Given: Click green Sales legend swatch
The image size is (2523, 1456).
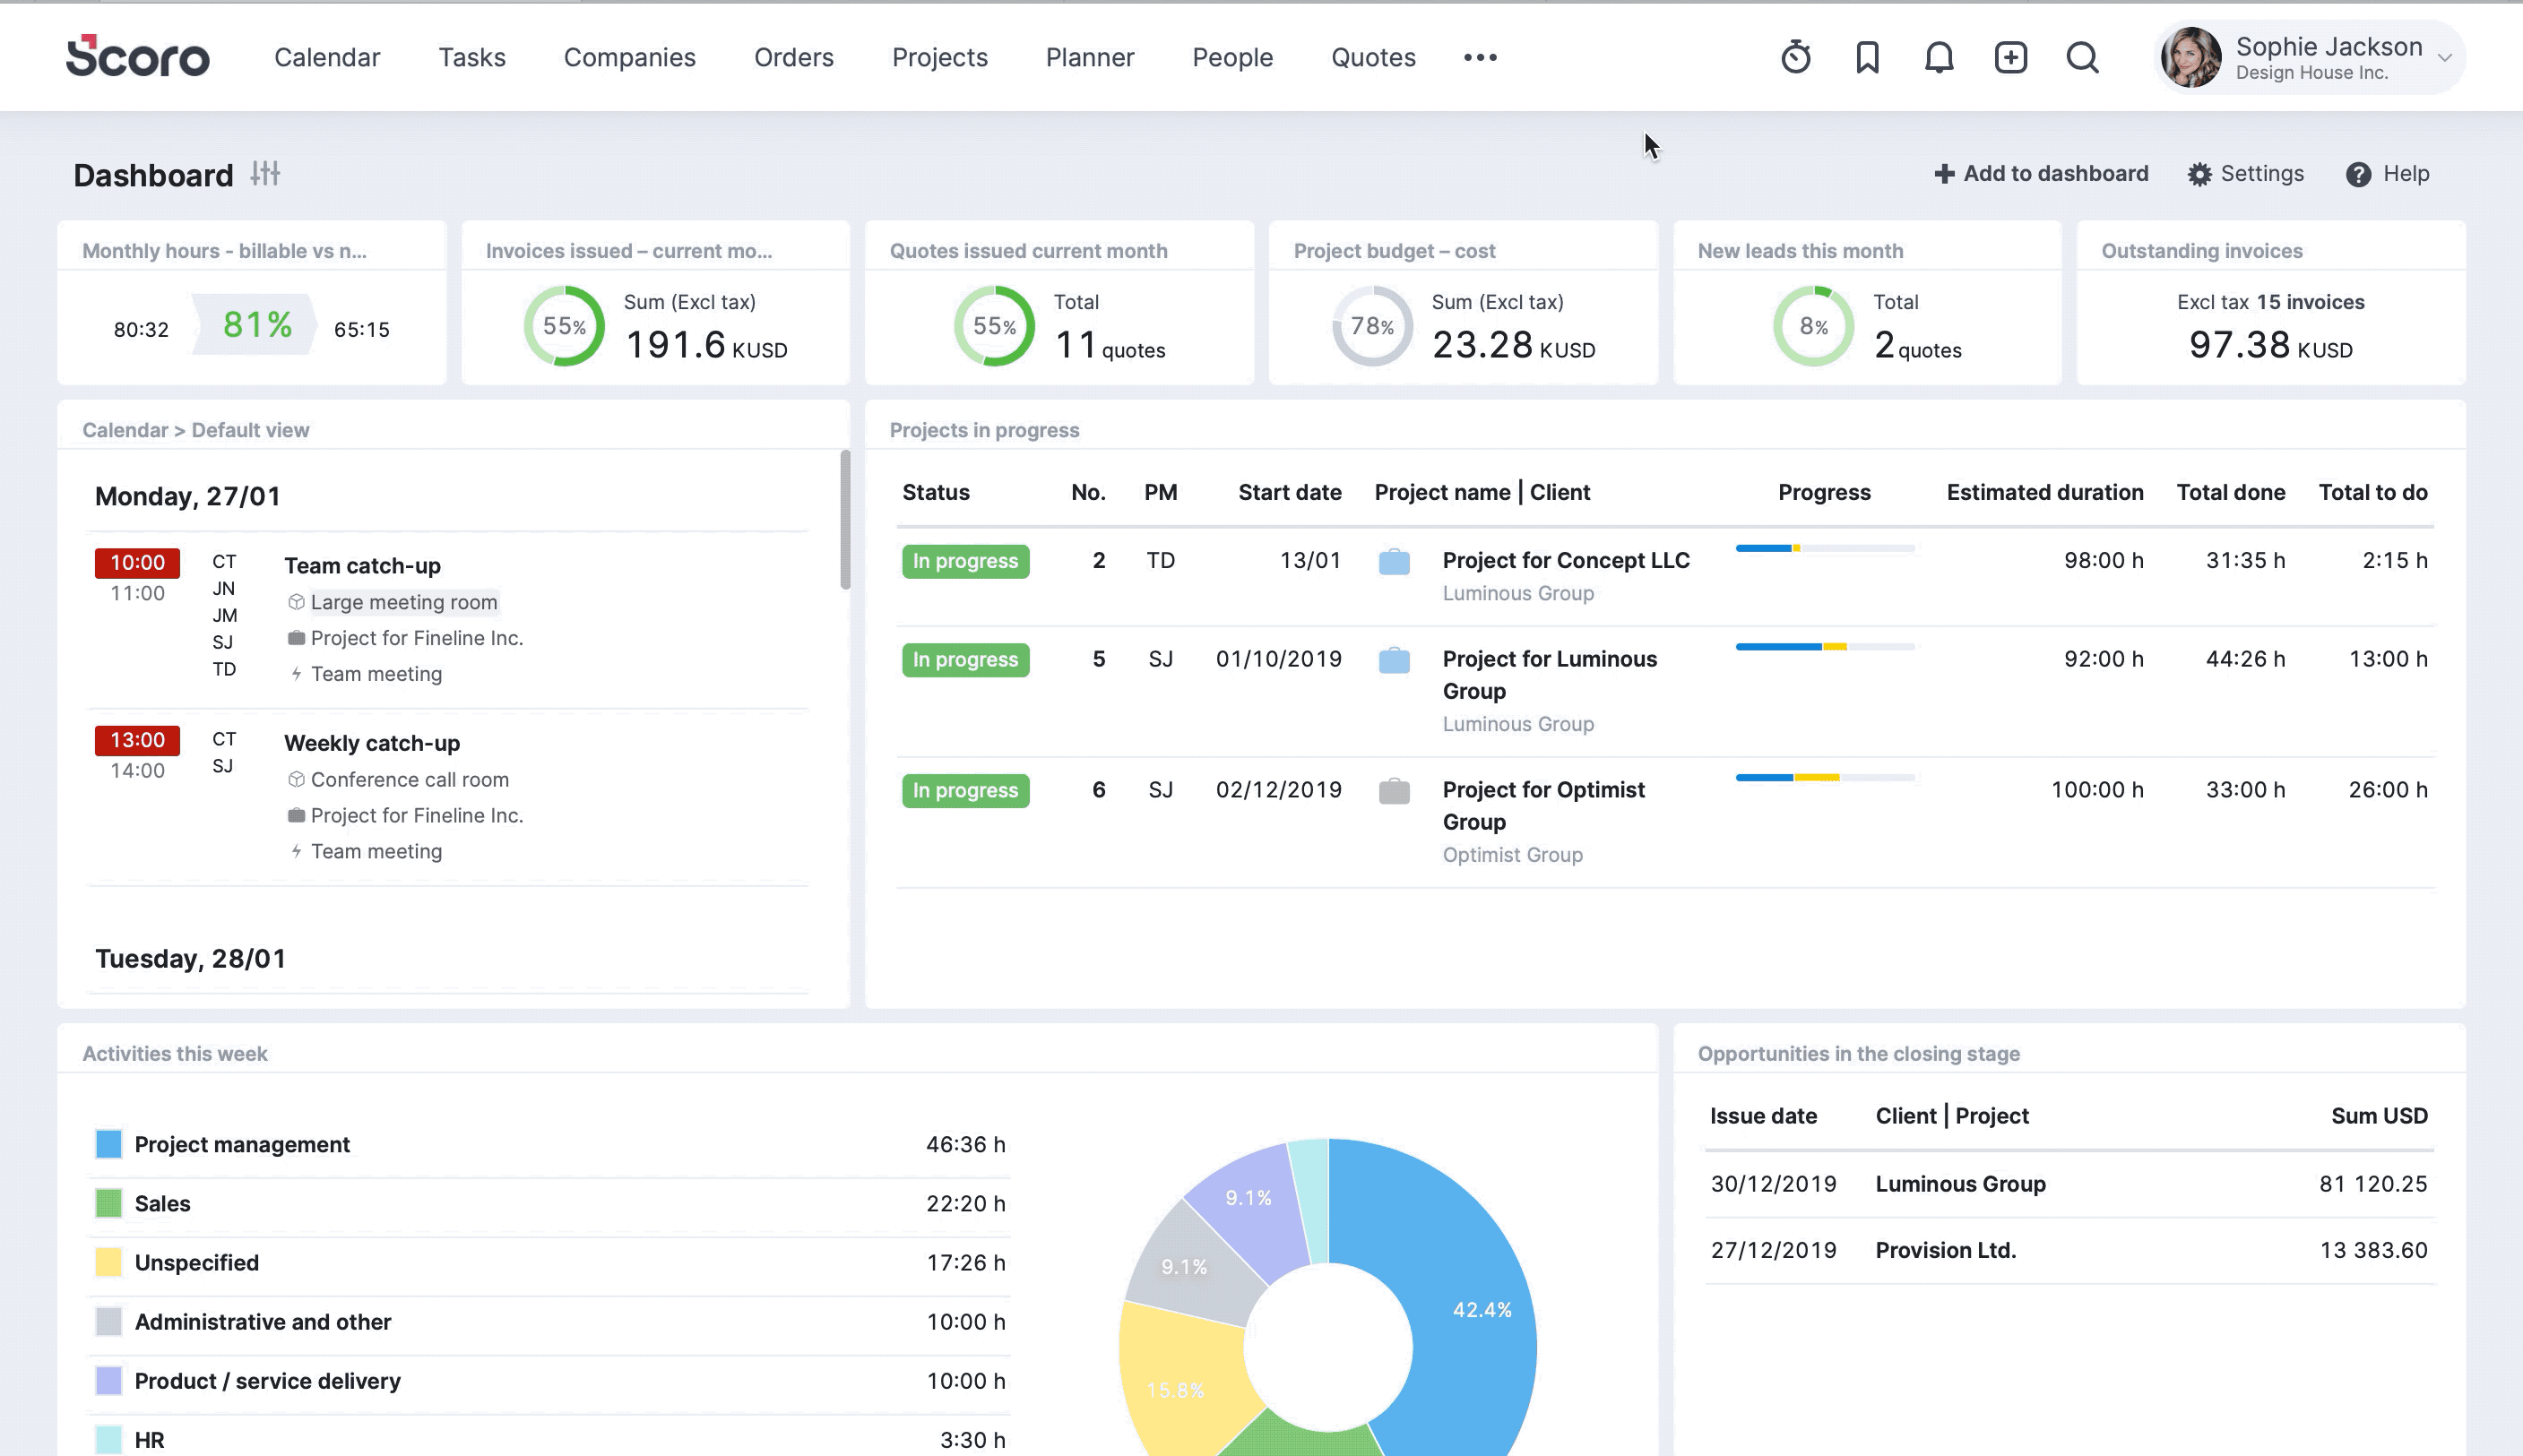Looking at the screenshot, I should coord(108,1203).
